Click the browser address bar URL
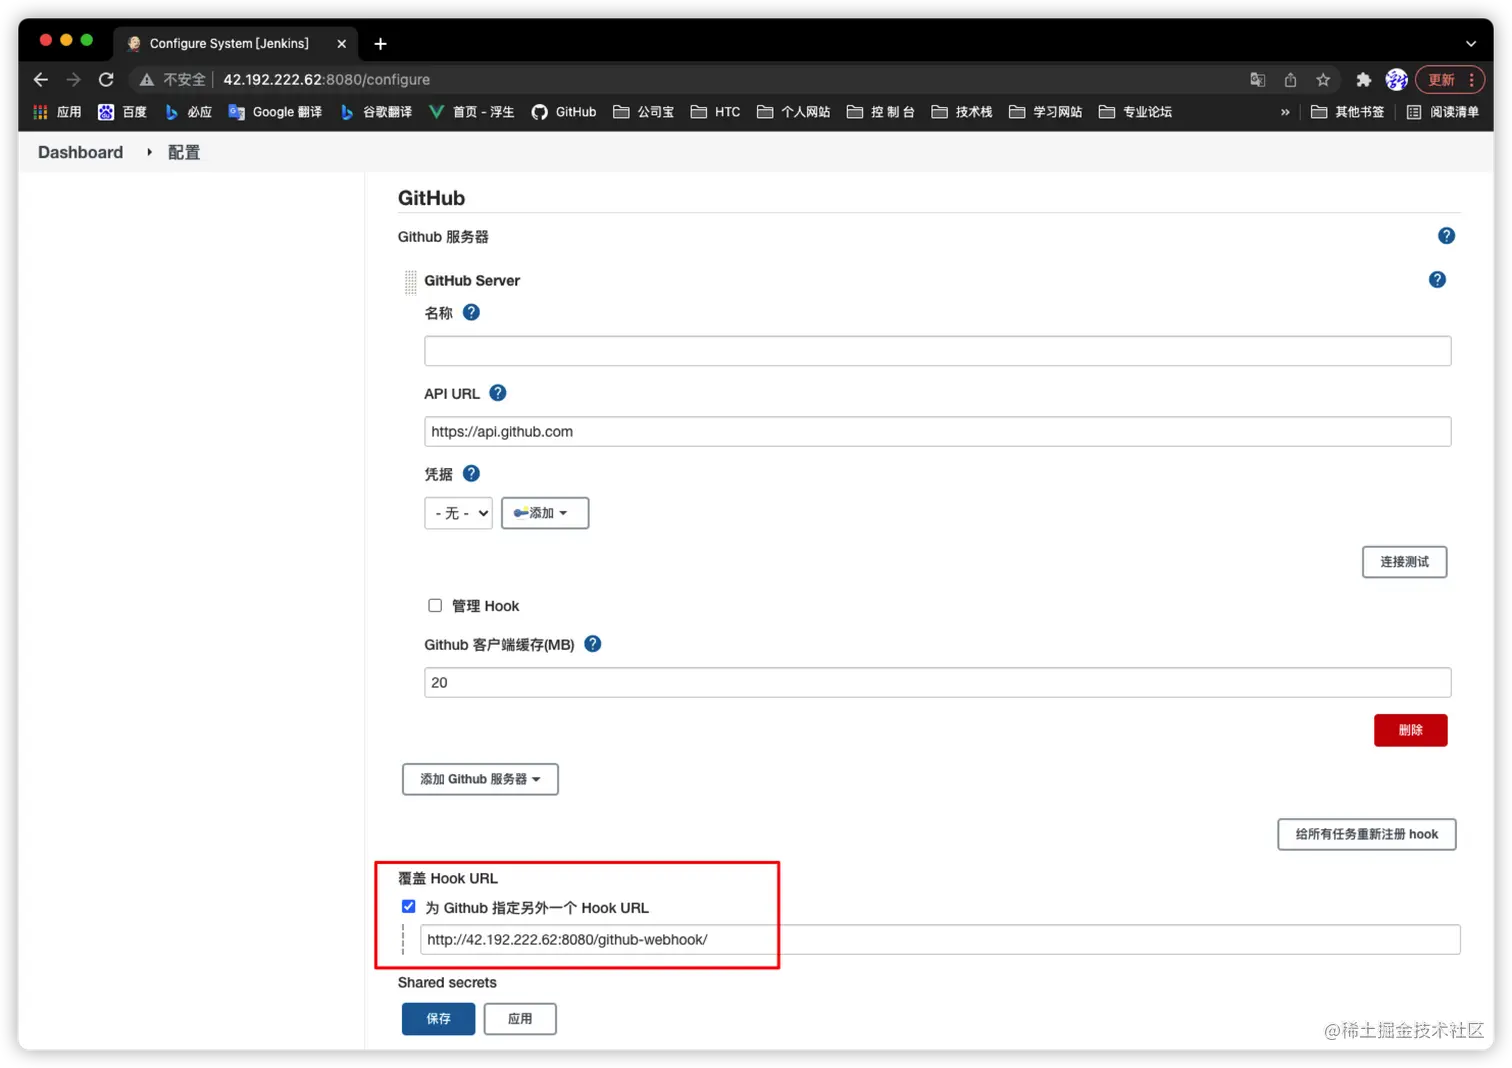Viewport: 1512px width, 1068px height. point(327,80)
